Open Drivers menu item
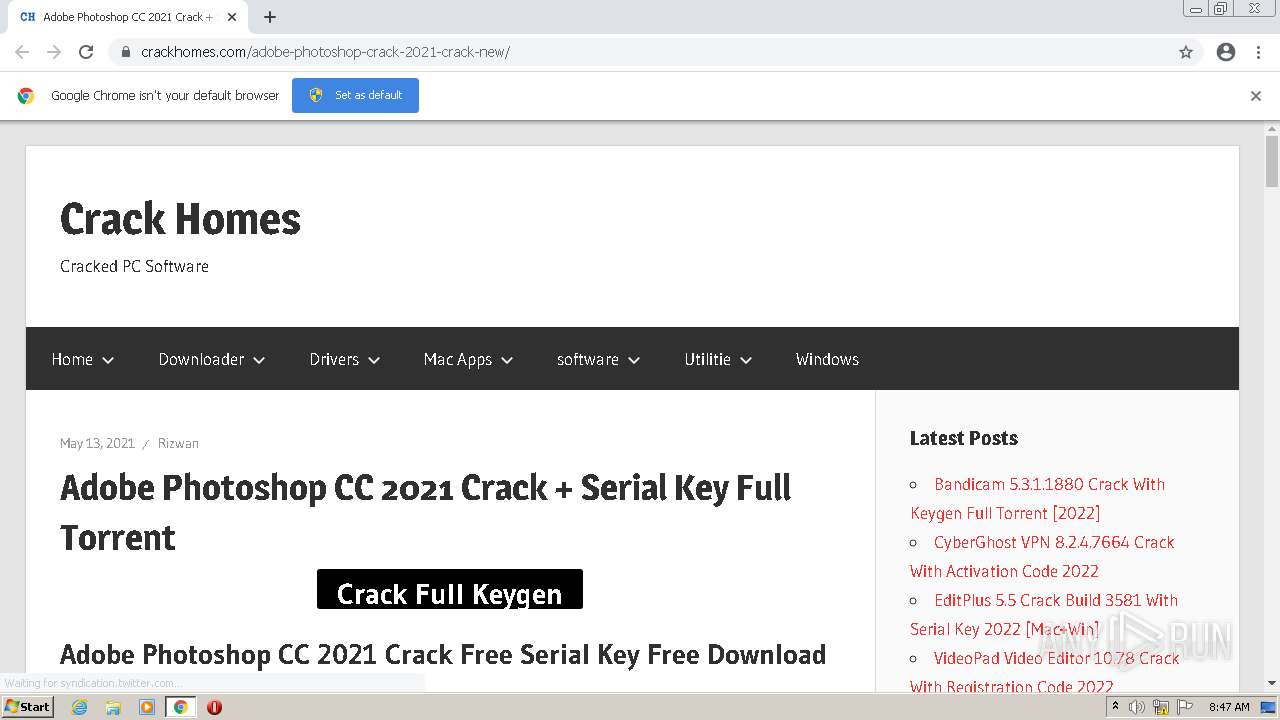The image size is (1280, 720). (x=334, y=359)
